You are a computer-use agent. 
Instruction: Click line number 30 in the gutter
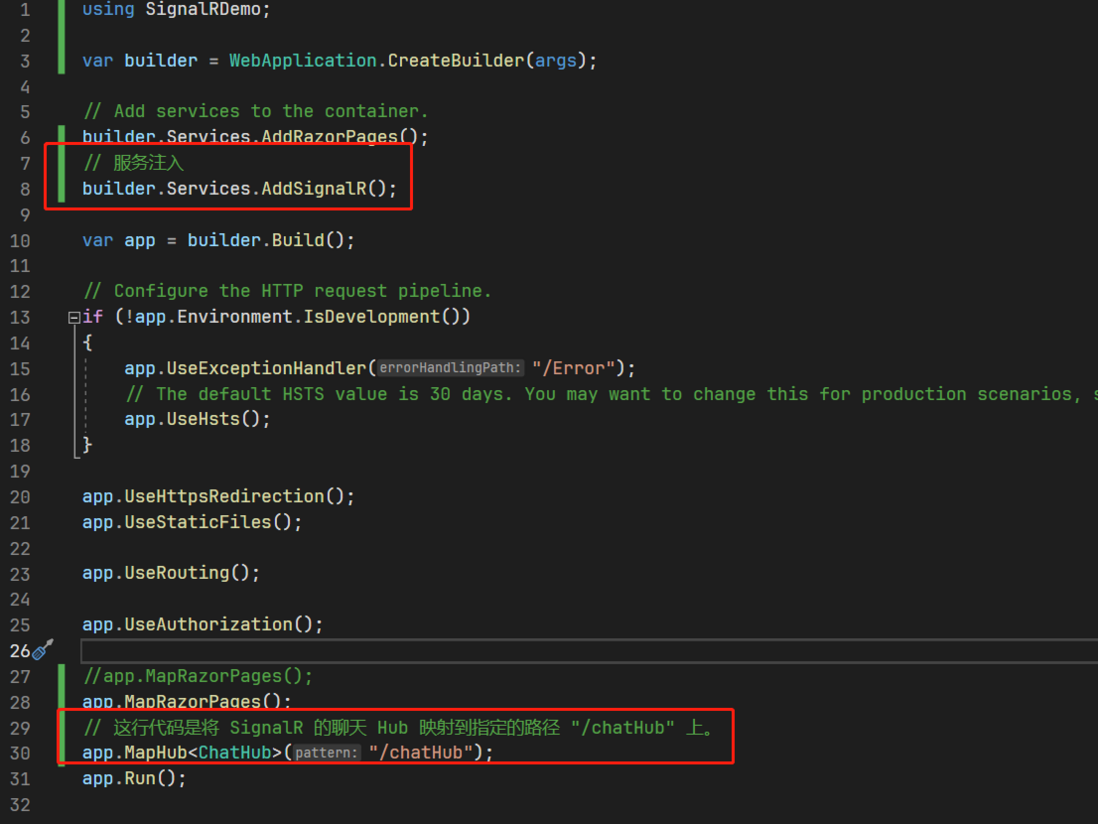[20, 753]
